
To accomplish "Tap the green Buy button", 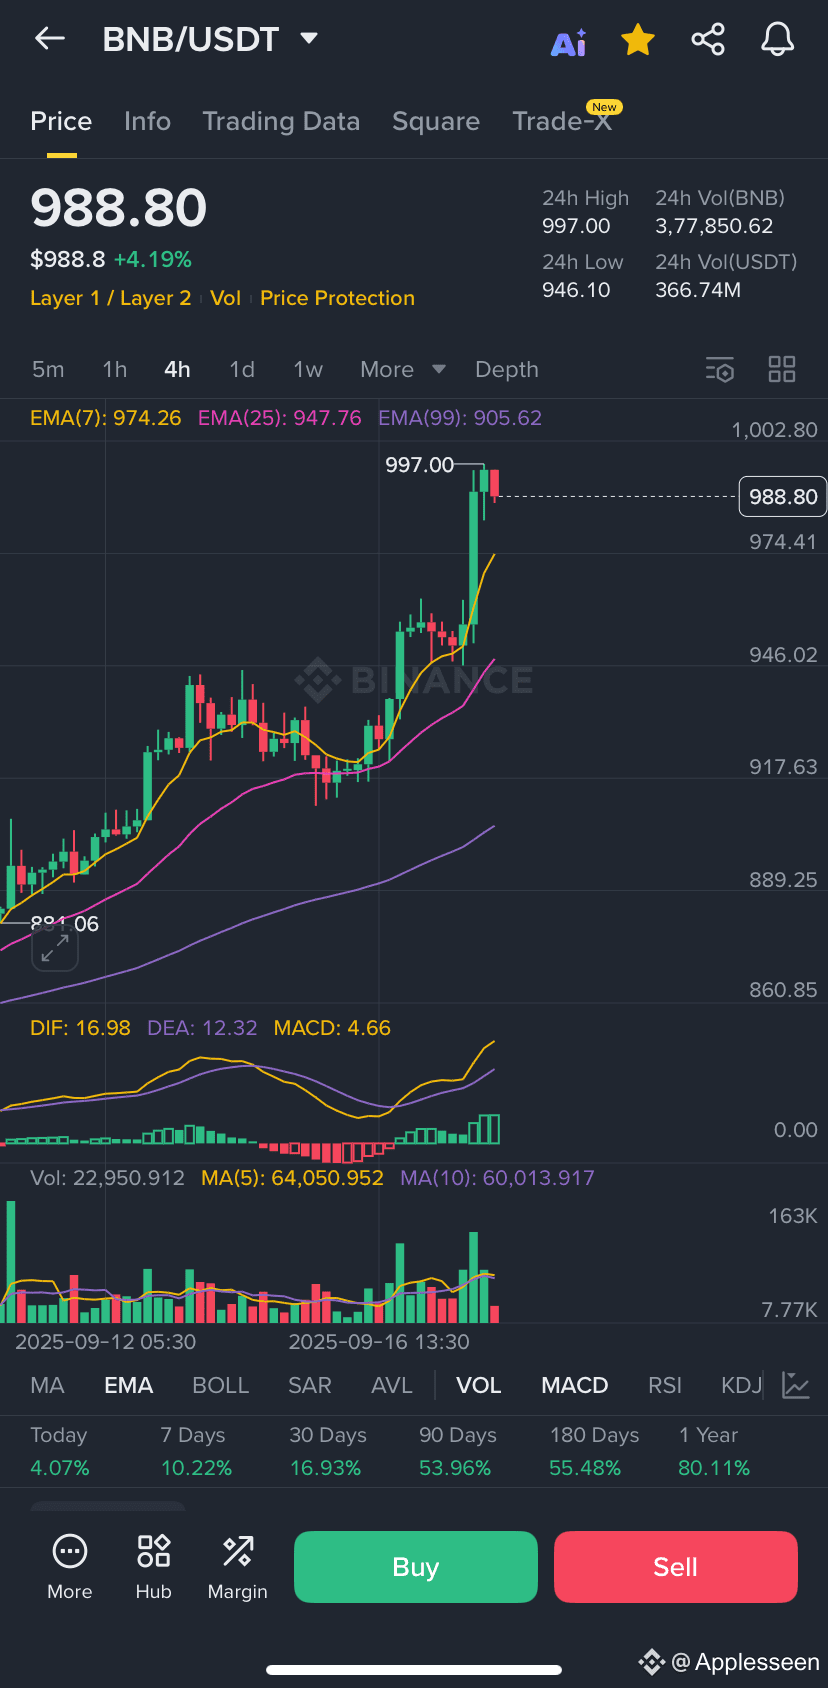I will [x=416, y=1567].
